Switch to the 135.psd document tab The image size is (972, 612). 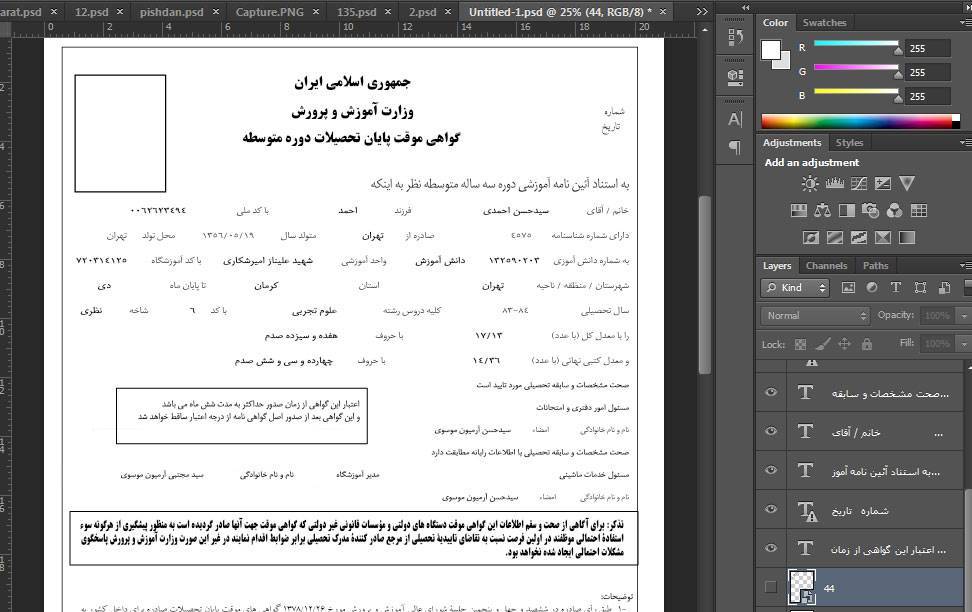click(356, 12)
